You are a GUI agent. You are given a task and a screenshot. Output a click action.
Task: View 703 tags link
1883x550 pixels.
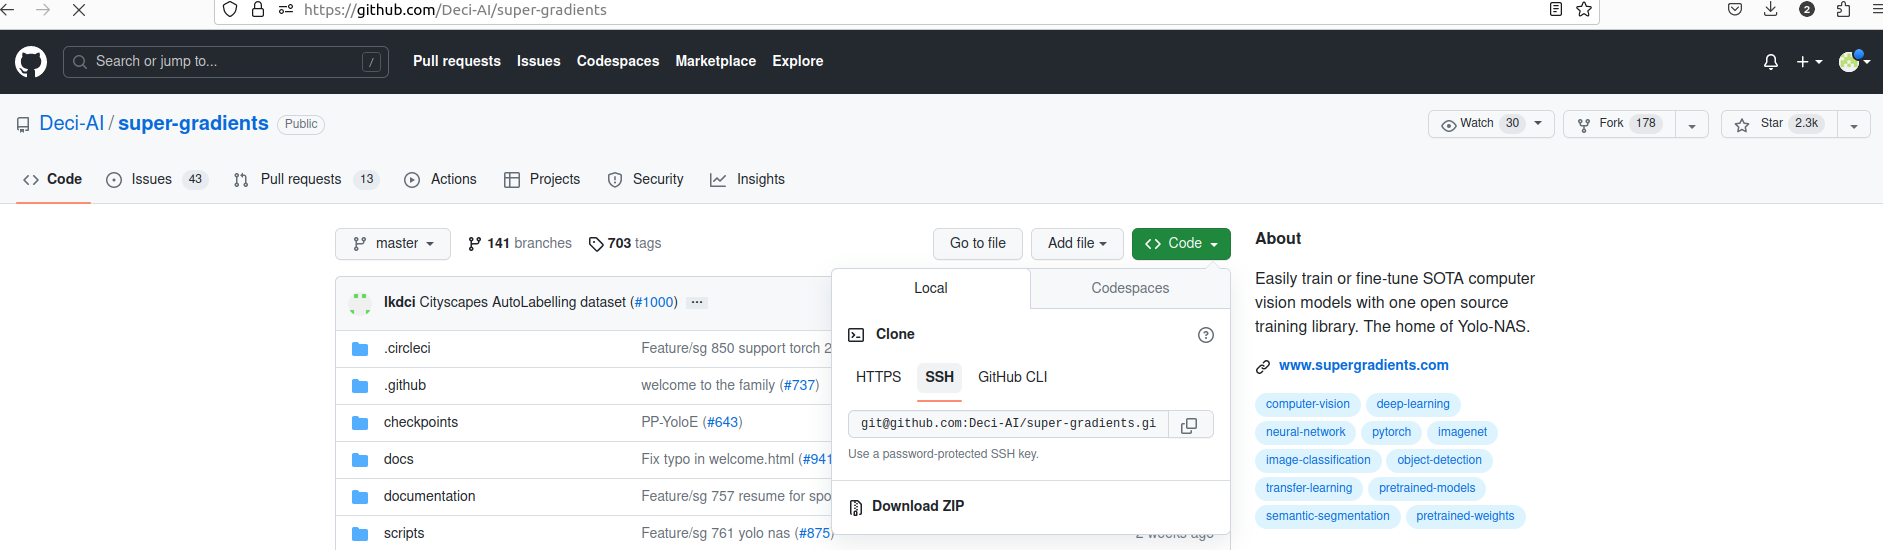625,244
